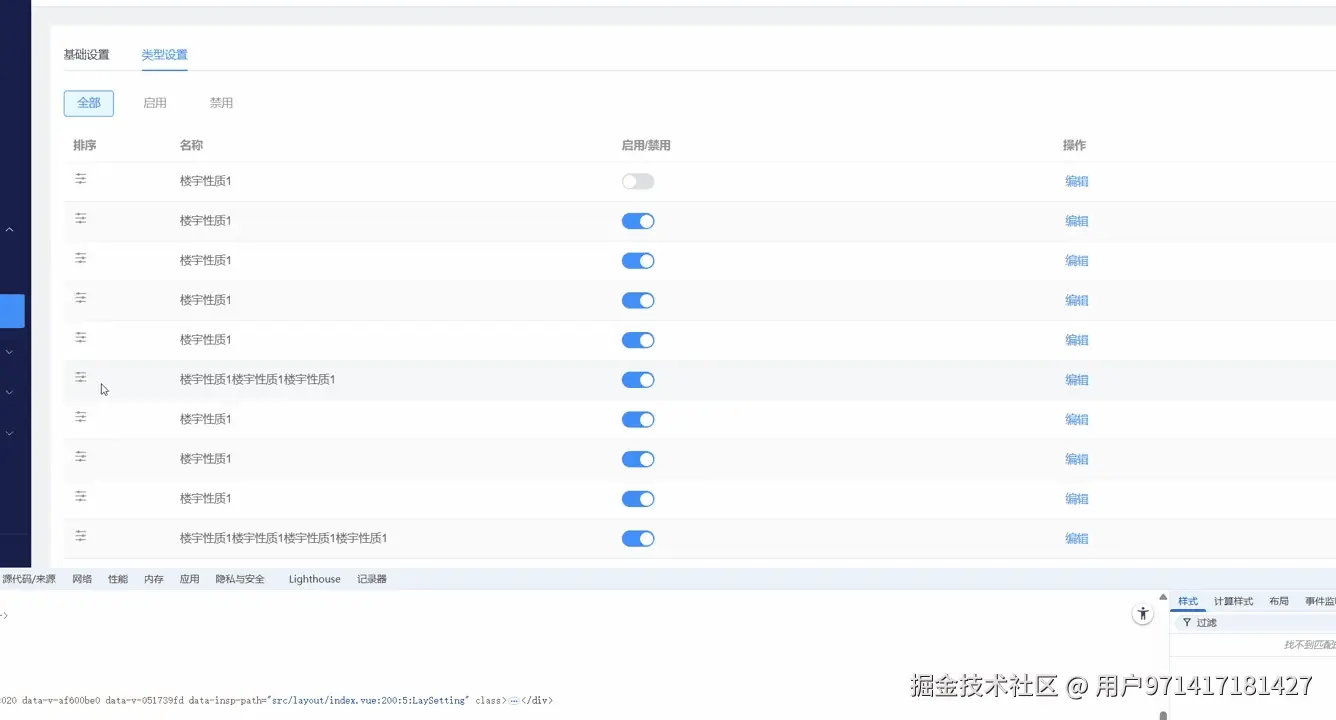This screenshot has width=1336, height=720.
Task: Select the 启用 filter button
Action: [x=155, y=103]
